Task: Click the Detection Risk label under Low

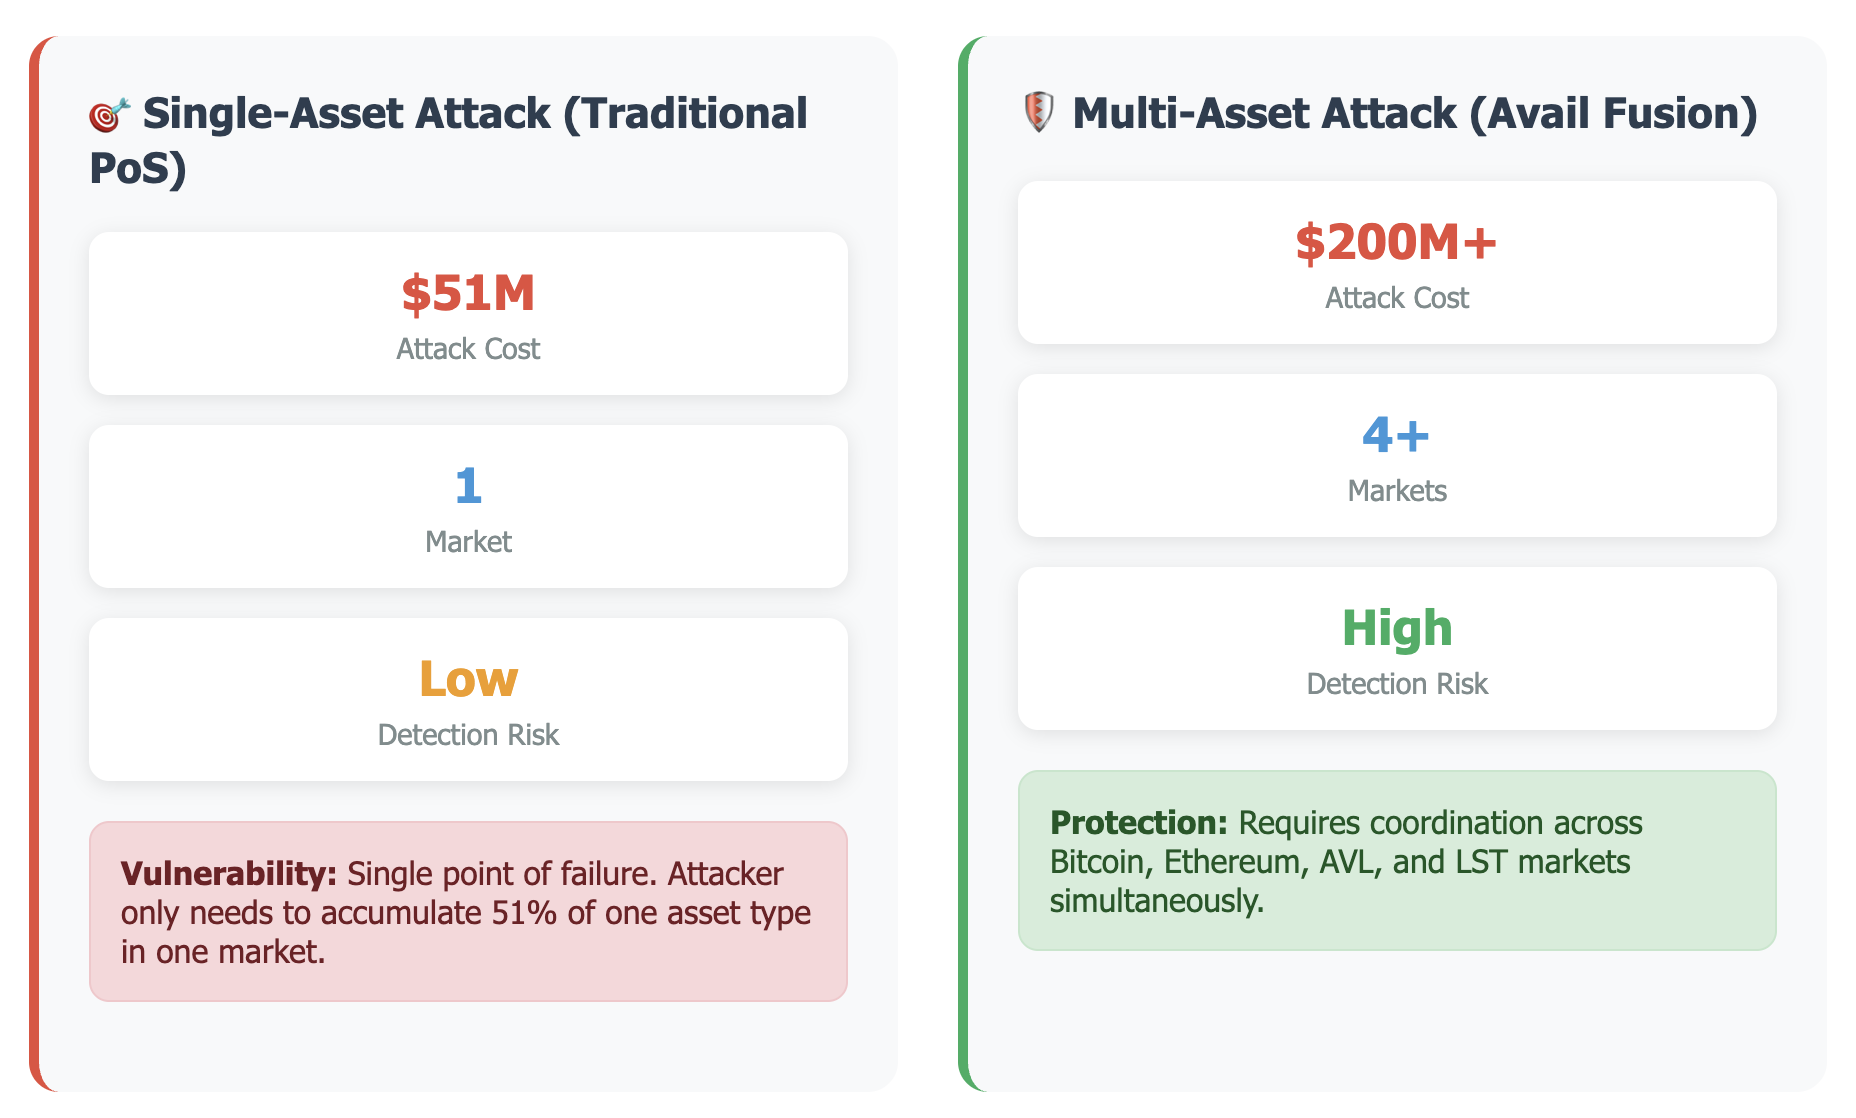Action: [x=468, y=735]
